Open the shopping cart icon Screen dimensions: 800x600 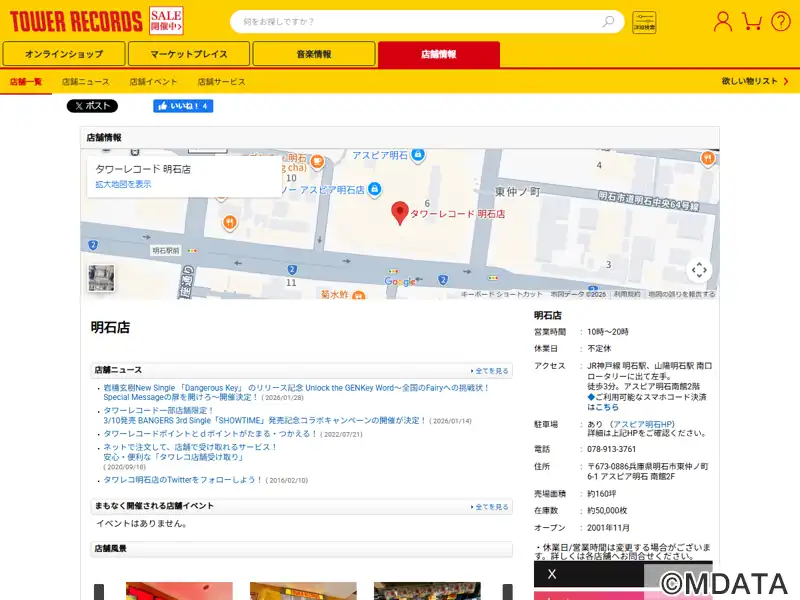[753, 21]
